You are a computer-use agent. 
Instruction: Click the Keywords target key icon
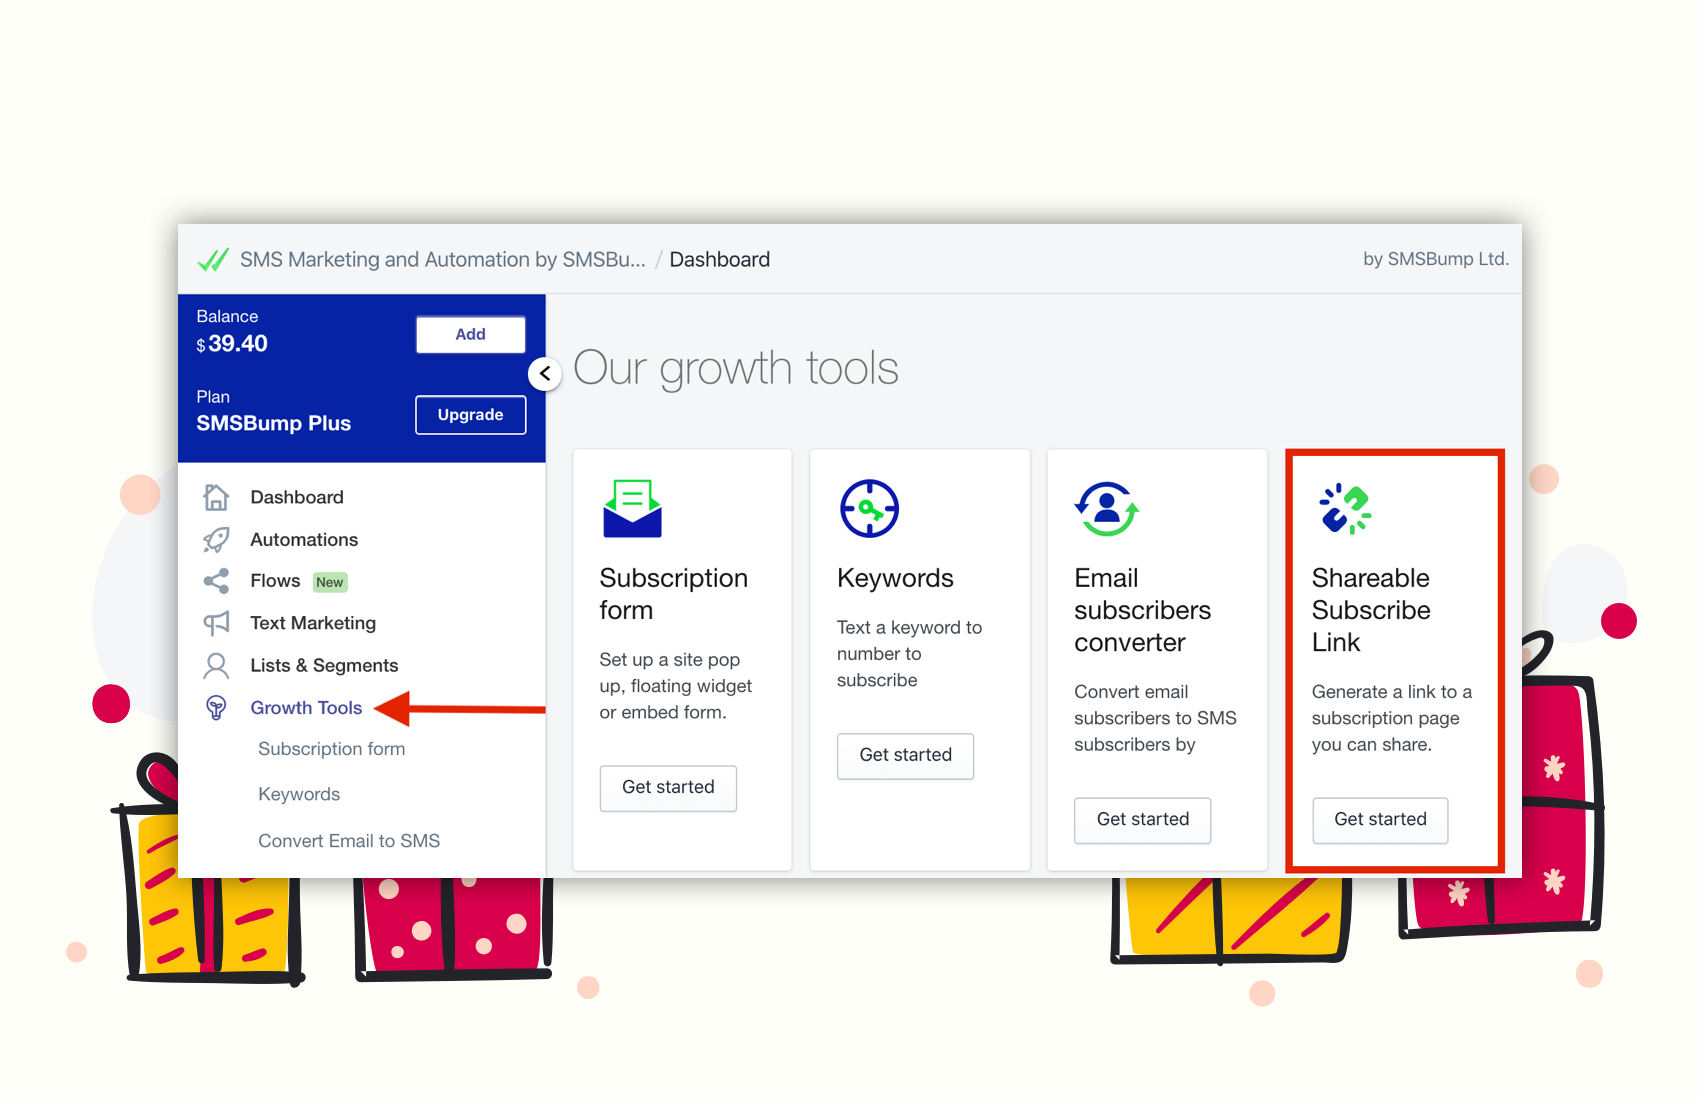click(x=869, y=508)
